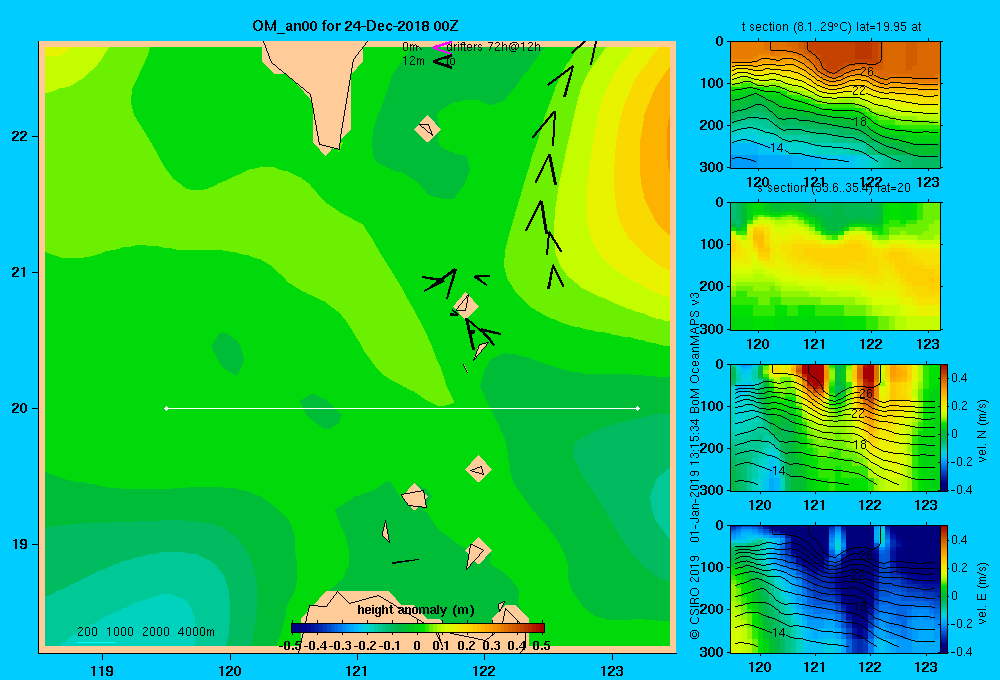Open the northward velocity section panel

pyautogui.click(x=835, y=427)
